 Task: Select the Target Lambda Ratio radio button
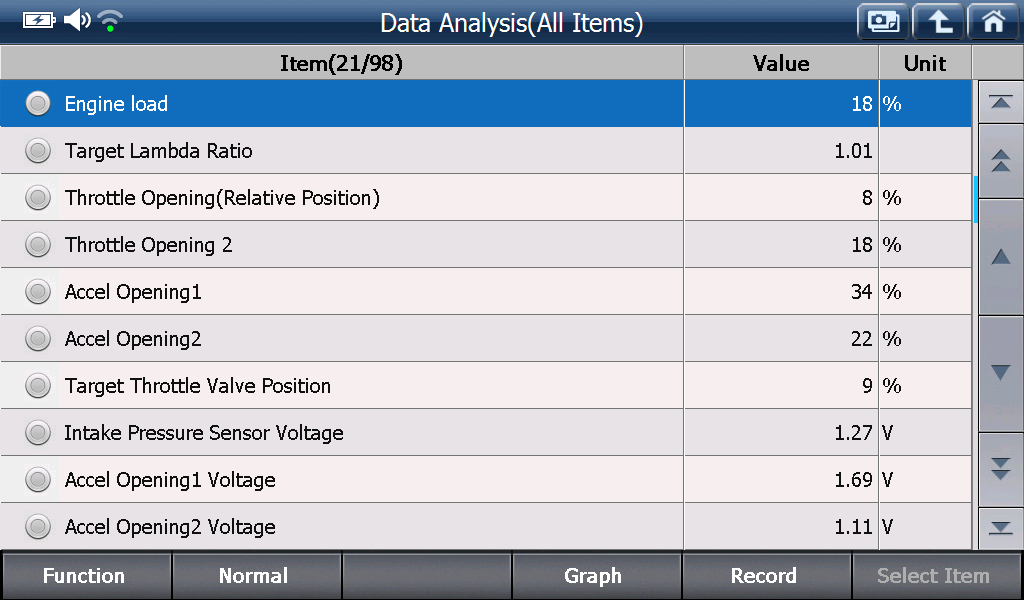point(38,151)
